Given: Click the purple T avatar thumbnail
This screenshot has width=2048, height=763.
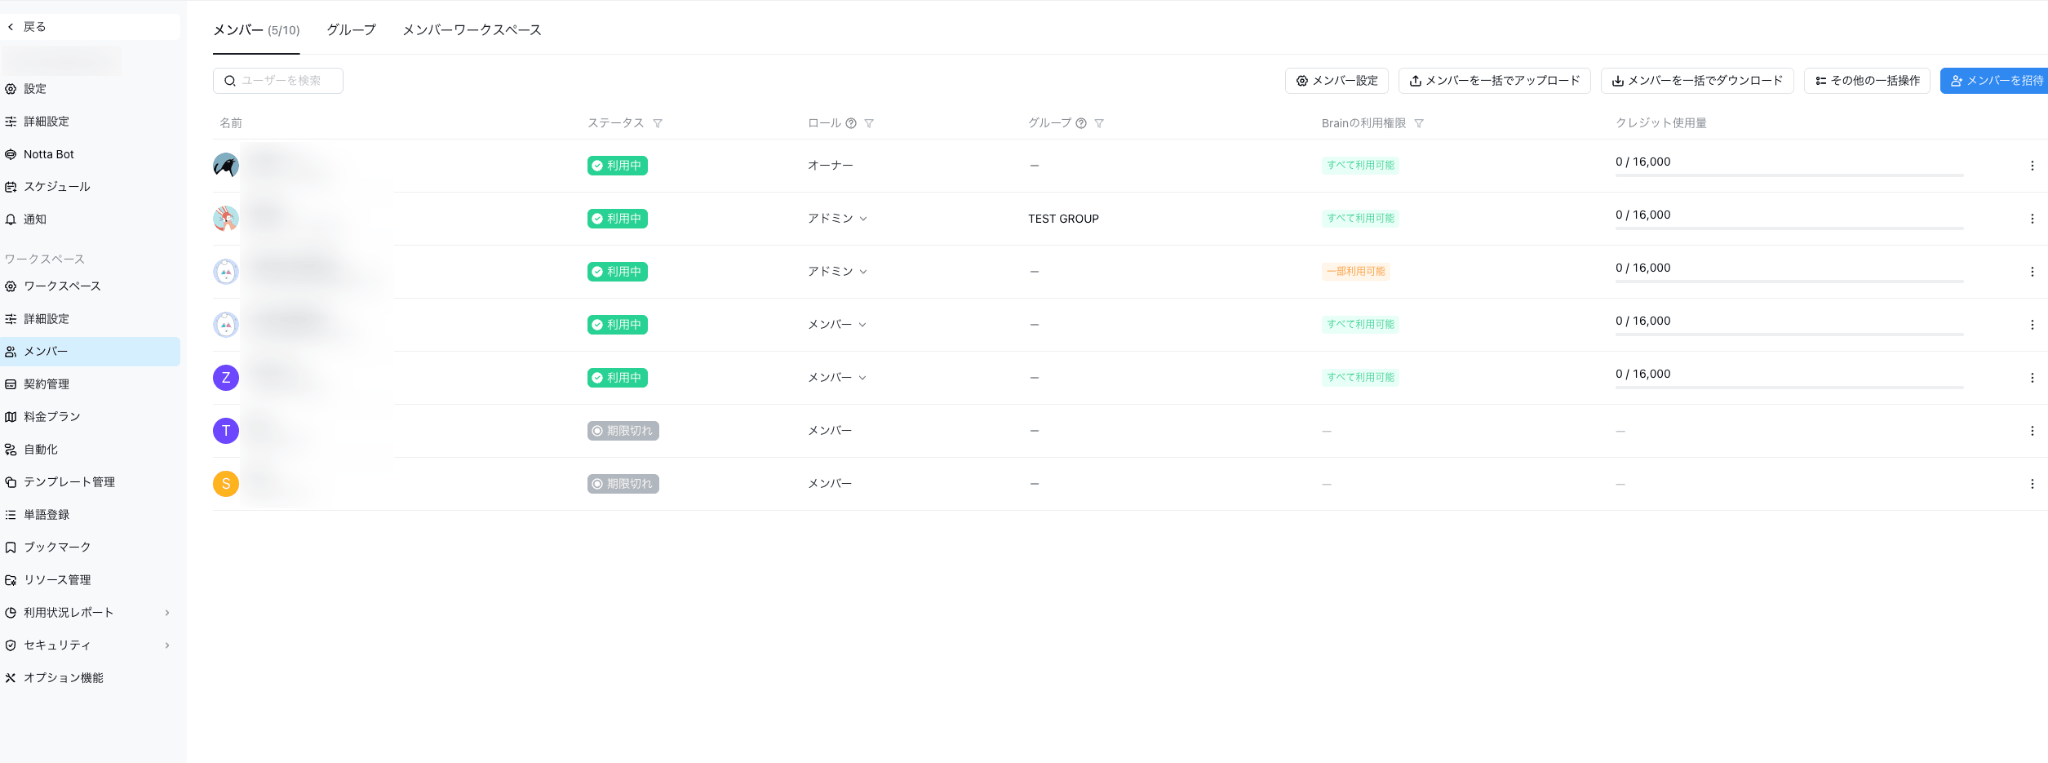Looking at the screenshot, I should pyautogui.click(x=226, y=431).
